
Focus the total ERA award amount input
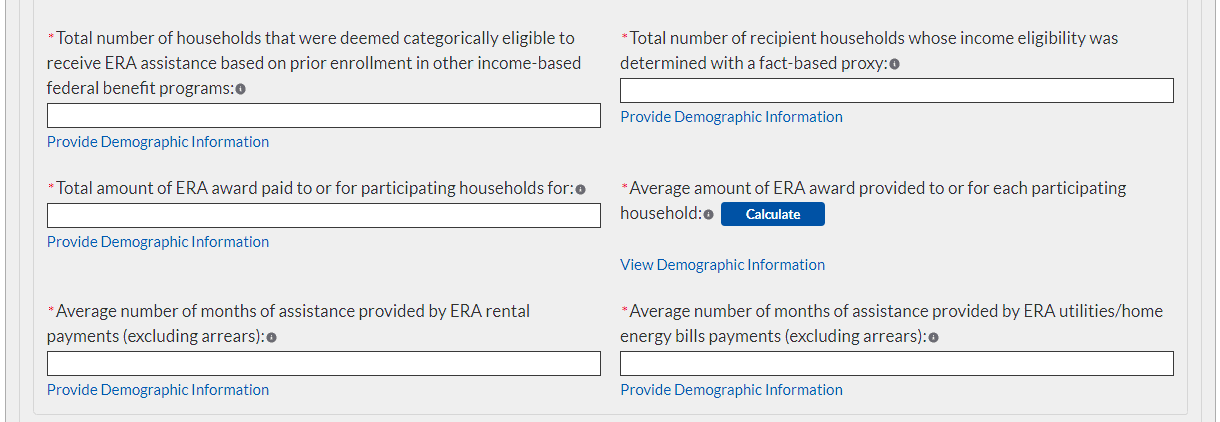(x=323, y=216)
